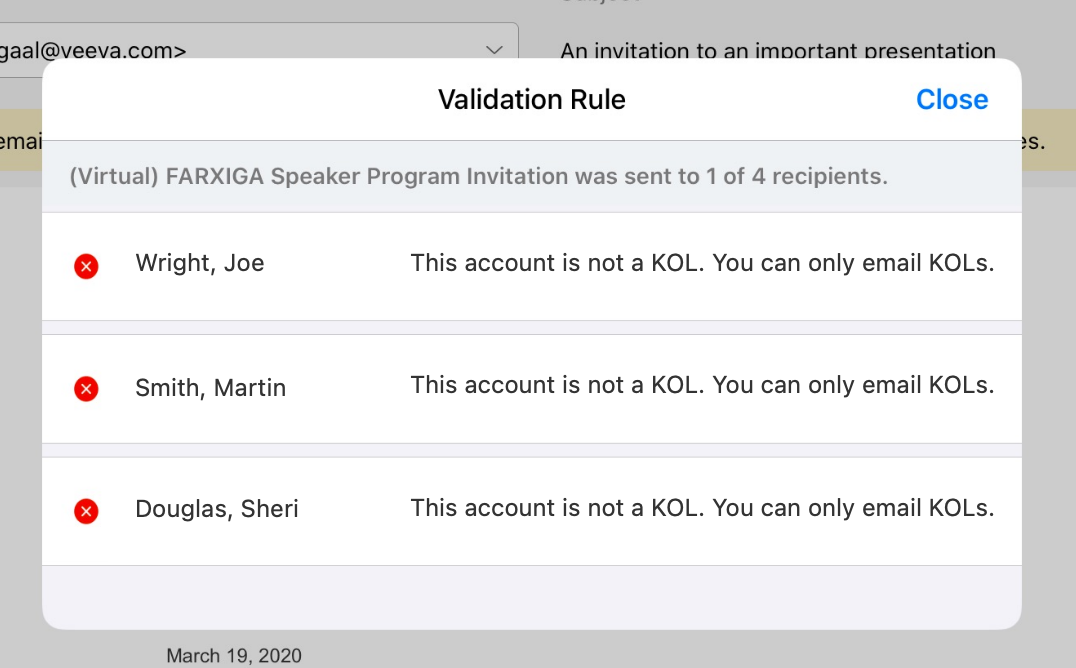The height and width of the screenshot is (668, 1076).
Task: Click the yellow warning banner at the left edge
Action: [x=20, y=141]
